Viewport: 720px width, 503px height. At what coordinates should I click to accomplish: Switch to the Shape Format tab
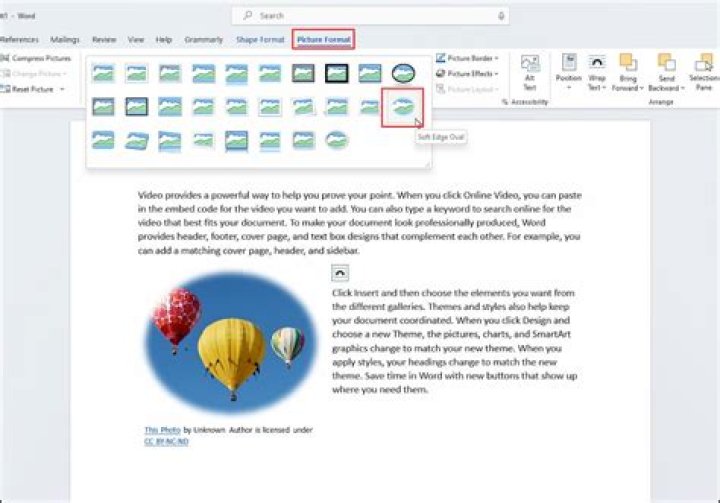260,40
